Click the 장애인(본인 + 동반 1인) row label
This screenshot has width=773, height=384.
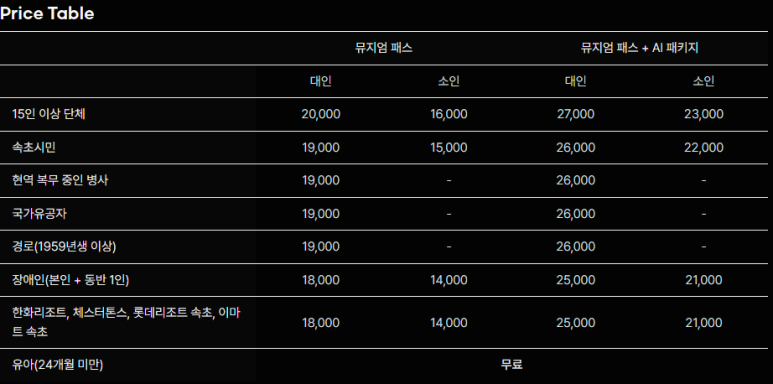(70, 280)
